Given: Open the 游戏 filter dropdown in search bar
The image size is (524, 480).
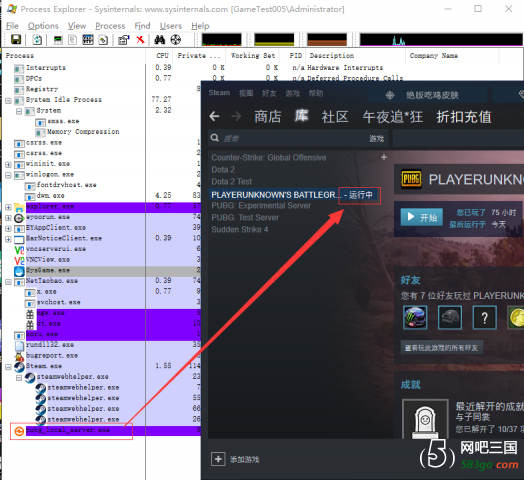Looking at the screenshot, I should (x=376, y=138).
